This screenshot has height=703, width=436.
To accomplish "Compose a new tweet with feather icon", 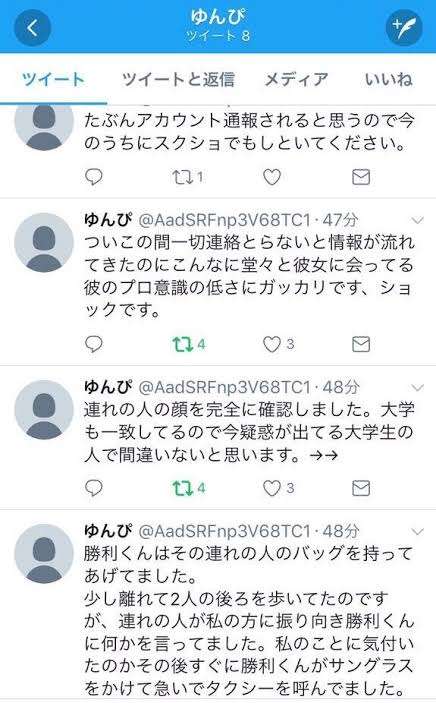I will coord(404,27).
